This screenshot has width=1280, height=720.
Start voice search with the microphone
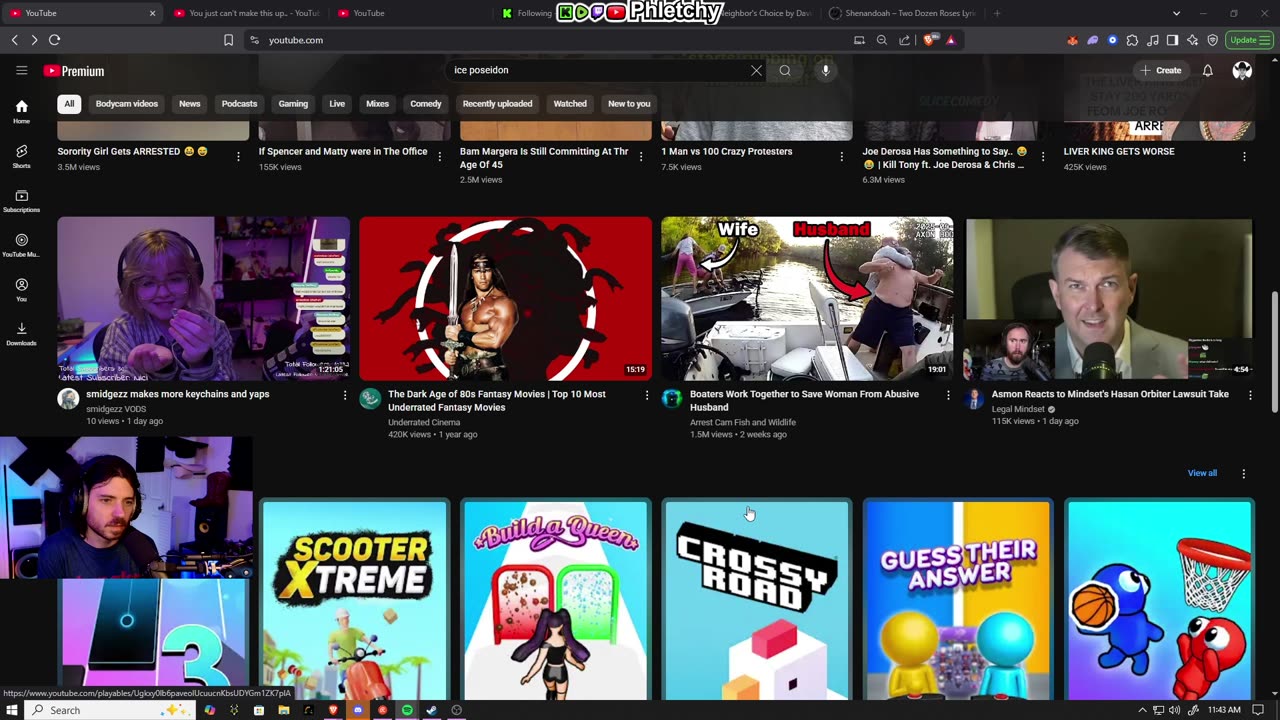825,70
